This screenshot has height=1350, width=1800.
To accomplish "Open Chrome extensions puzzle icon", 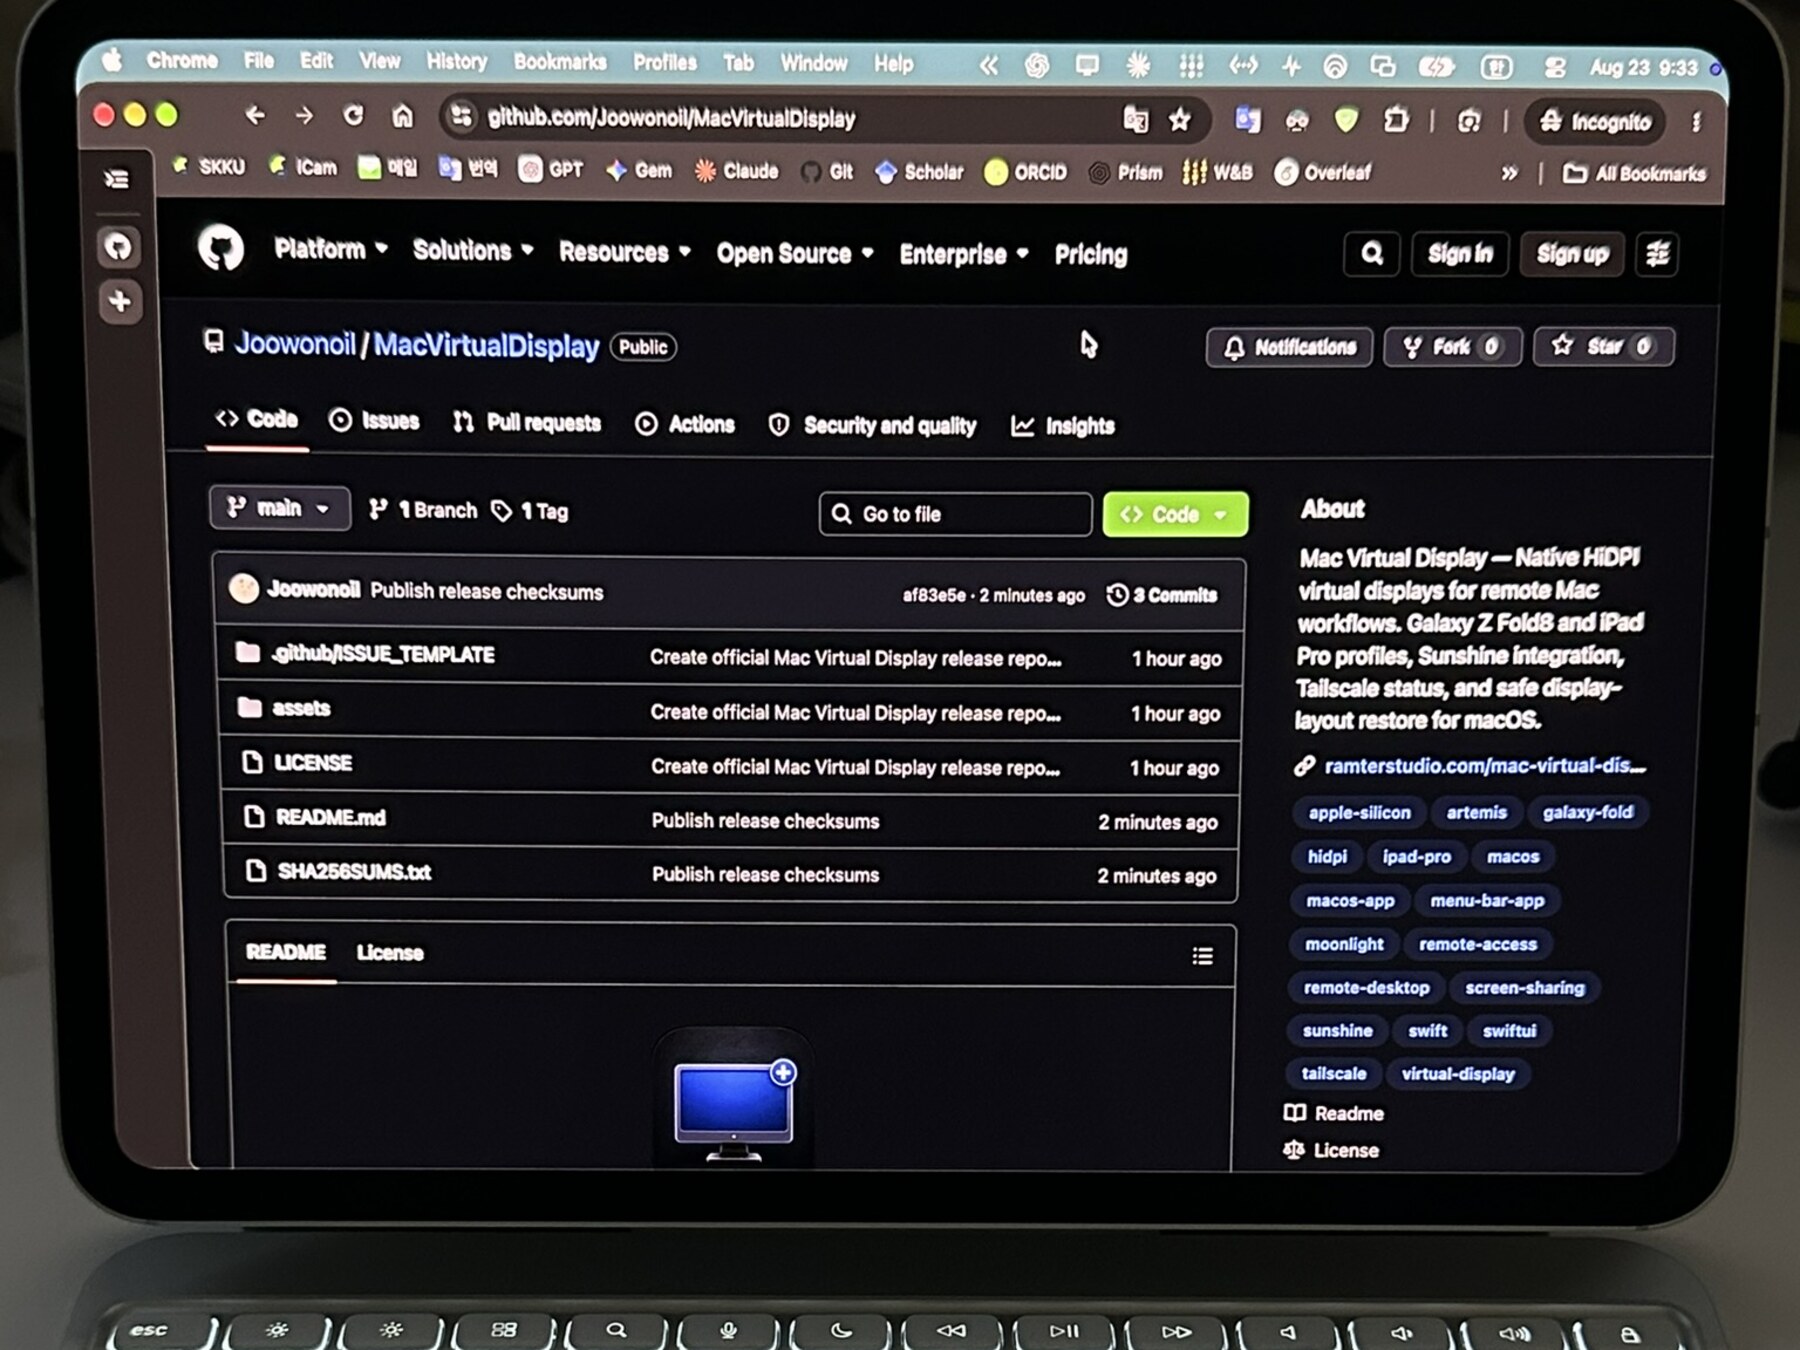I will click(1396, 121).
